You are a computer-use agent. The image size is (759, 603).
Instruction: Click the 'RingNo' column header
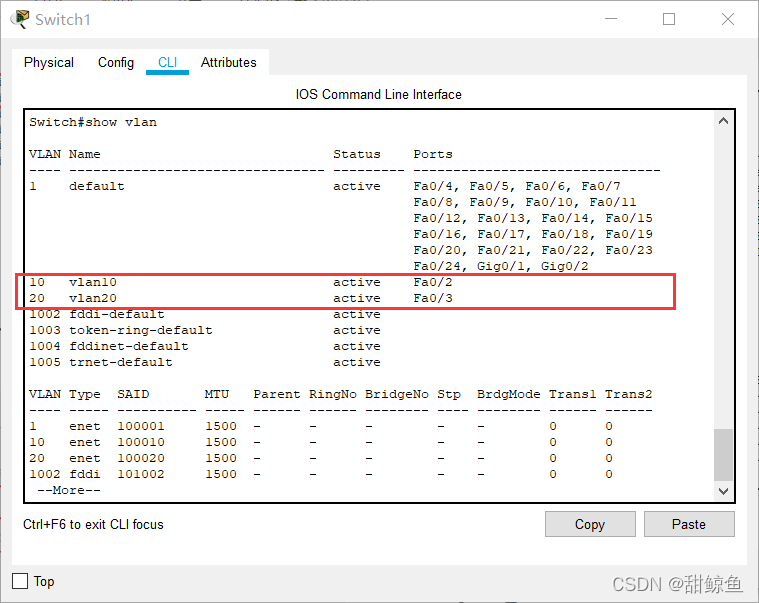point(333,394)
